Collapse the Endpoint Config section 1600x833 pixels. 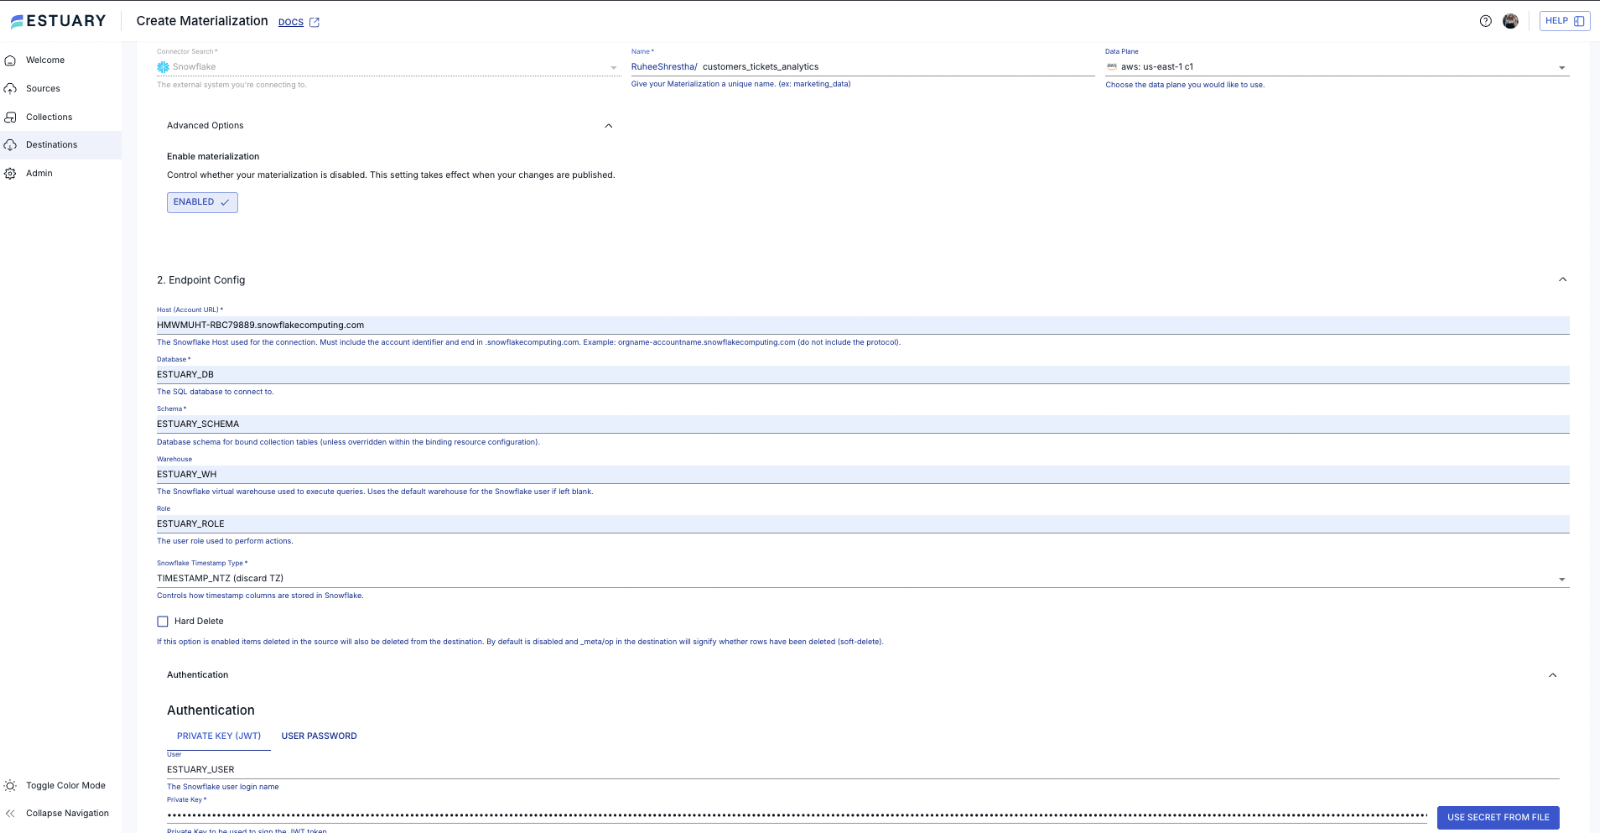coord(1562,280)
